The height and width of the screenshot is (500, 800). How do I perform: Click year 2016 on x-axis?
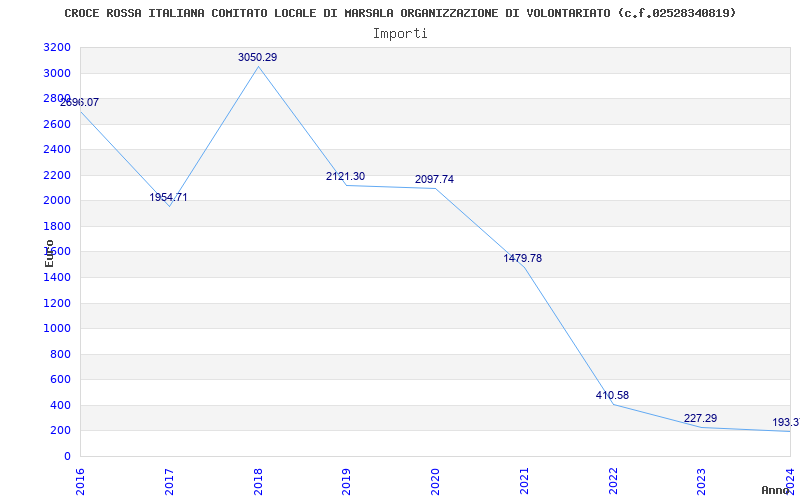click(81, 482)
